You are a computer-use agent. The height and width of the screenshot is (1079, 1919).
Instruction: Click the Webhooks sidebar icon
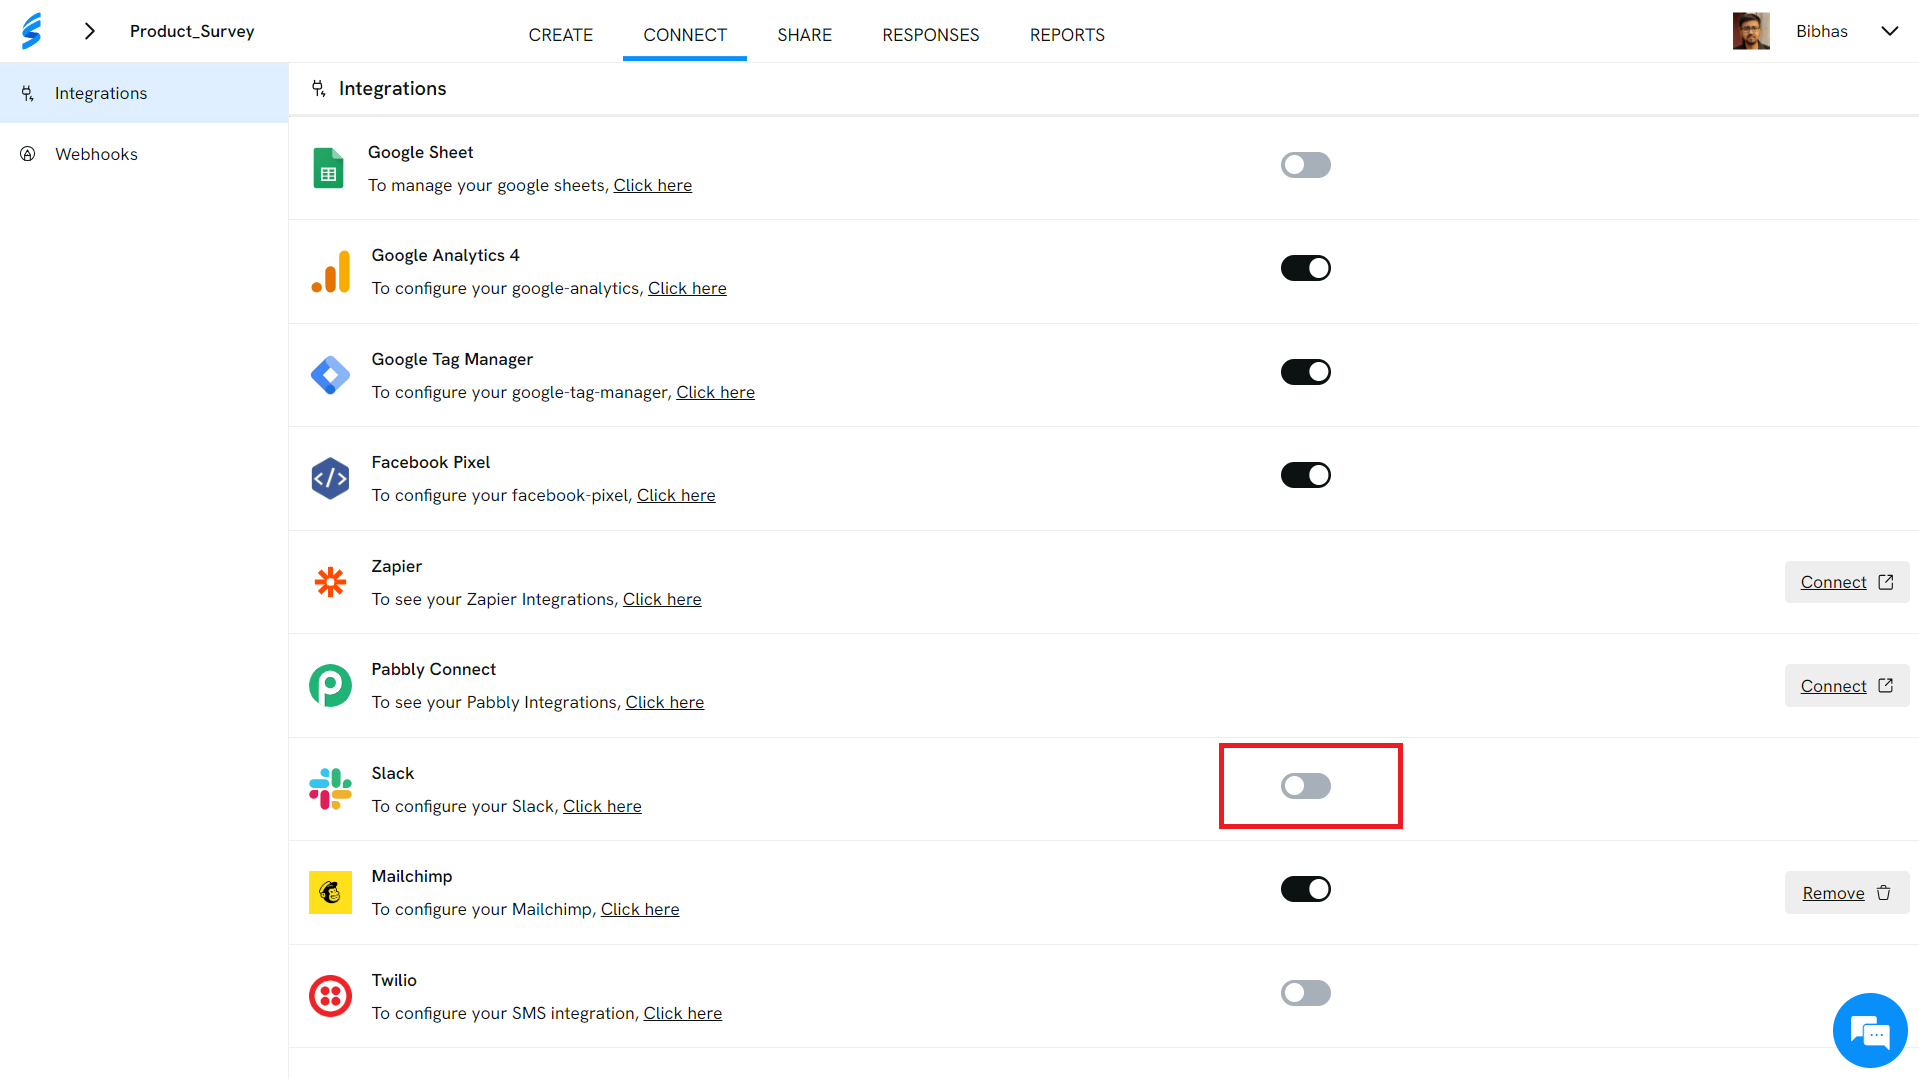pyautogui.click(x=28, y=154)
